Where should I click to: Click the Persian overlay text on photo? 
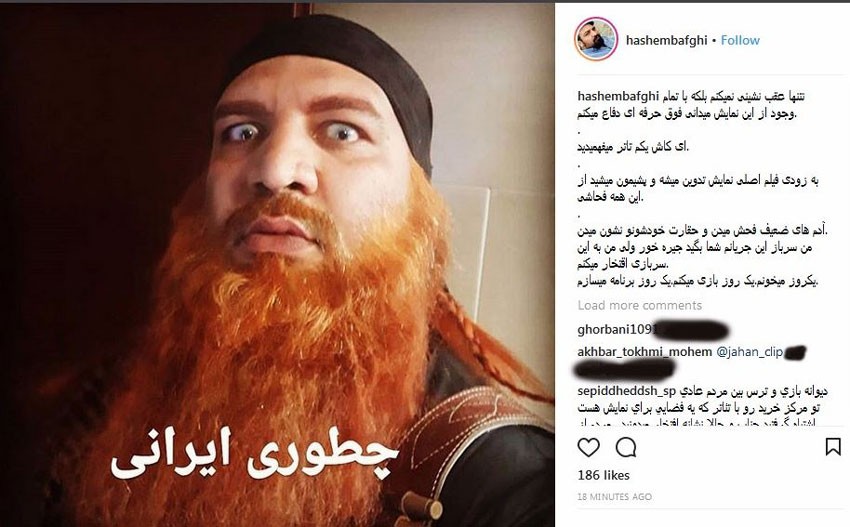[x=254, y=455]
